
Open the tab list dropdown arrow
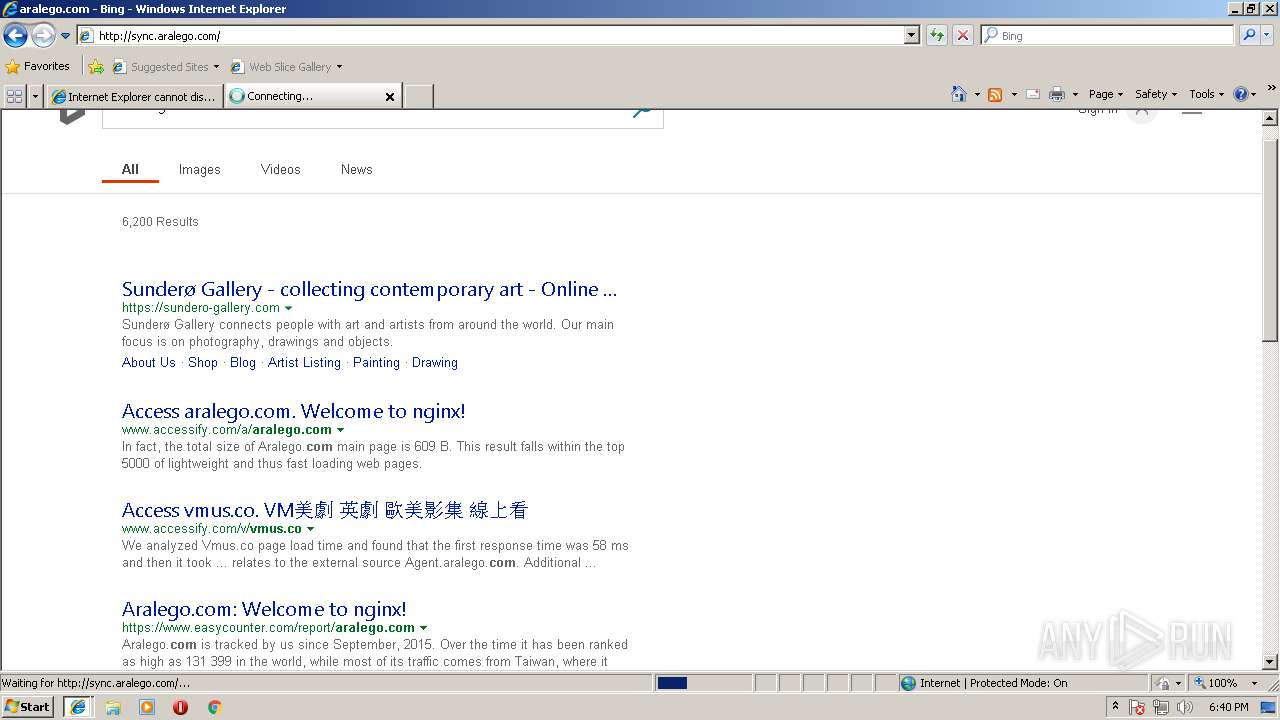[x=36, y=96]
